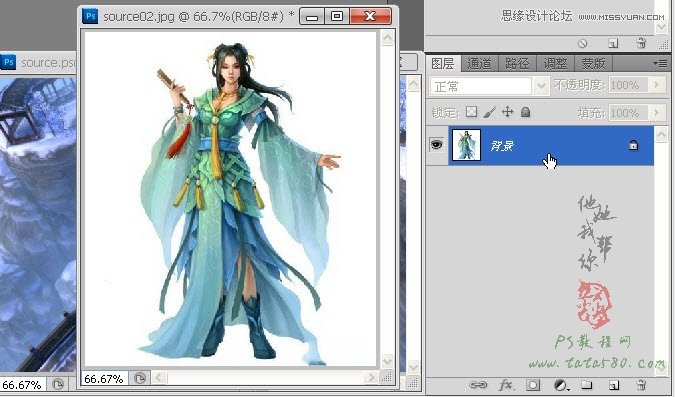The width and height of the screenshot is (675, 397).
Task: Click the upper panel's clear (no-entry) icon
Action: [x=582, y=43]
